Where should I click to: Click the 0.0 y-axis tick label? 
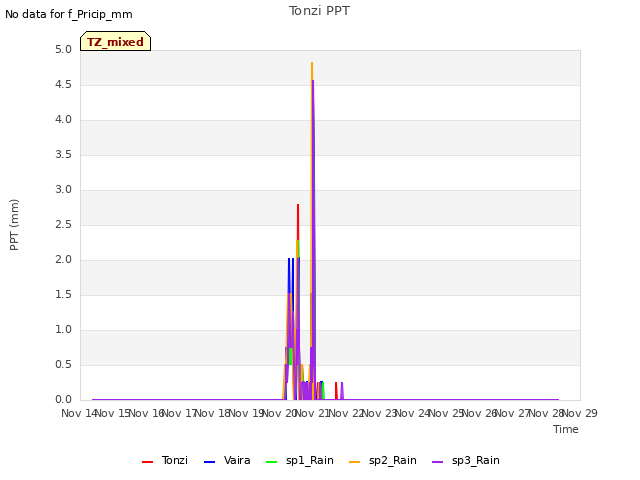63,400
